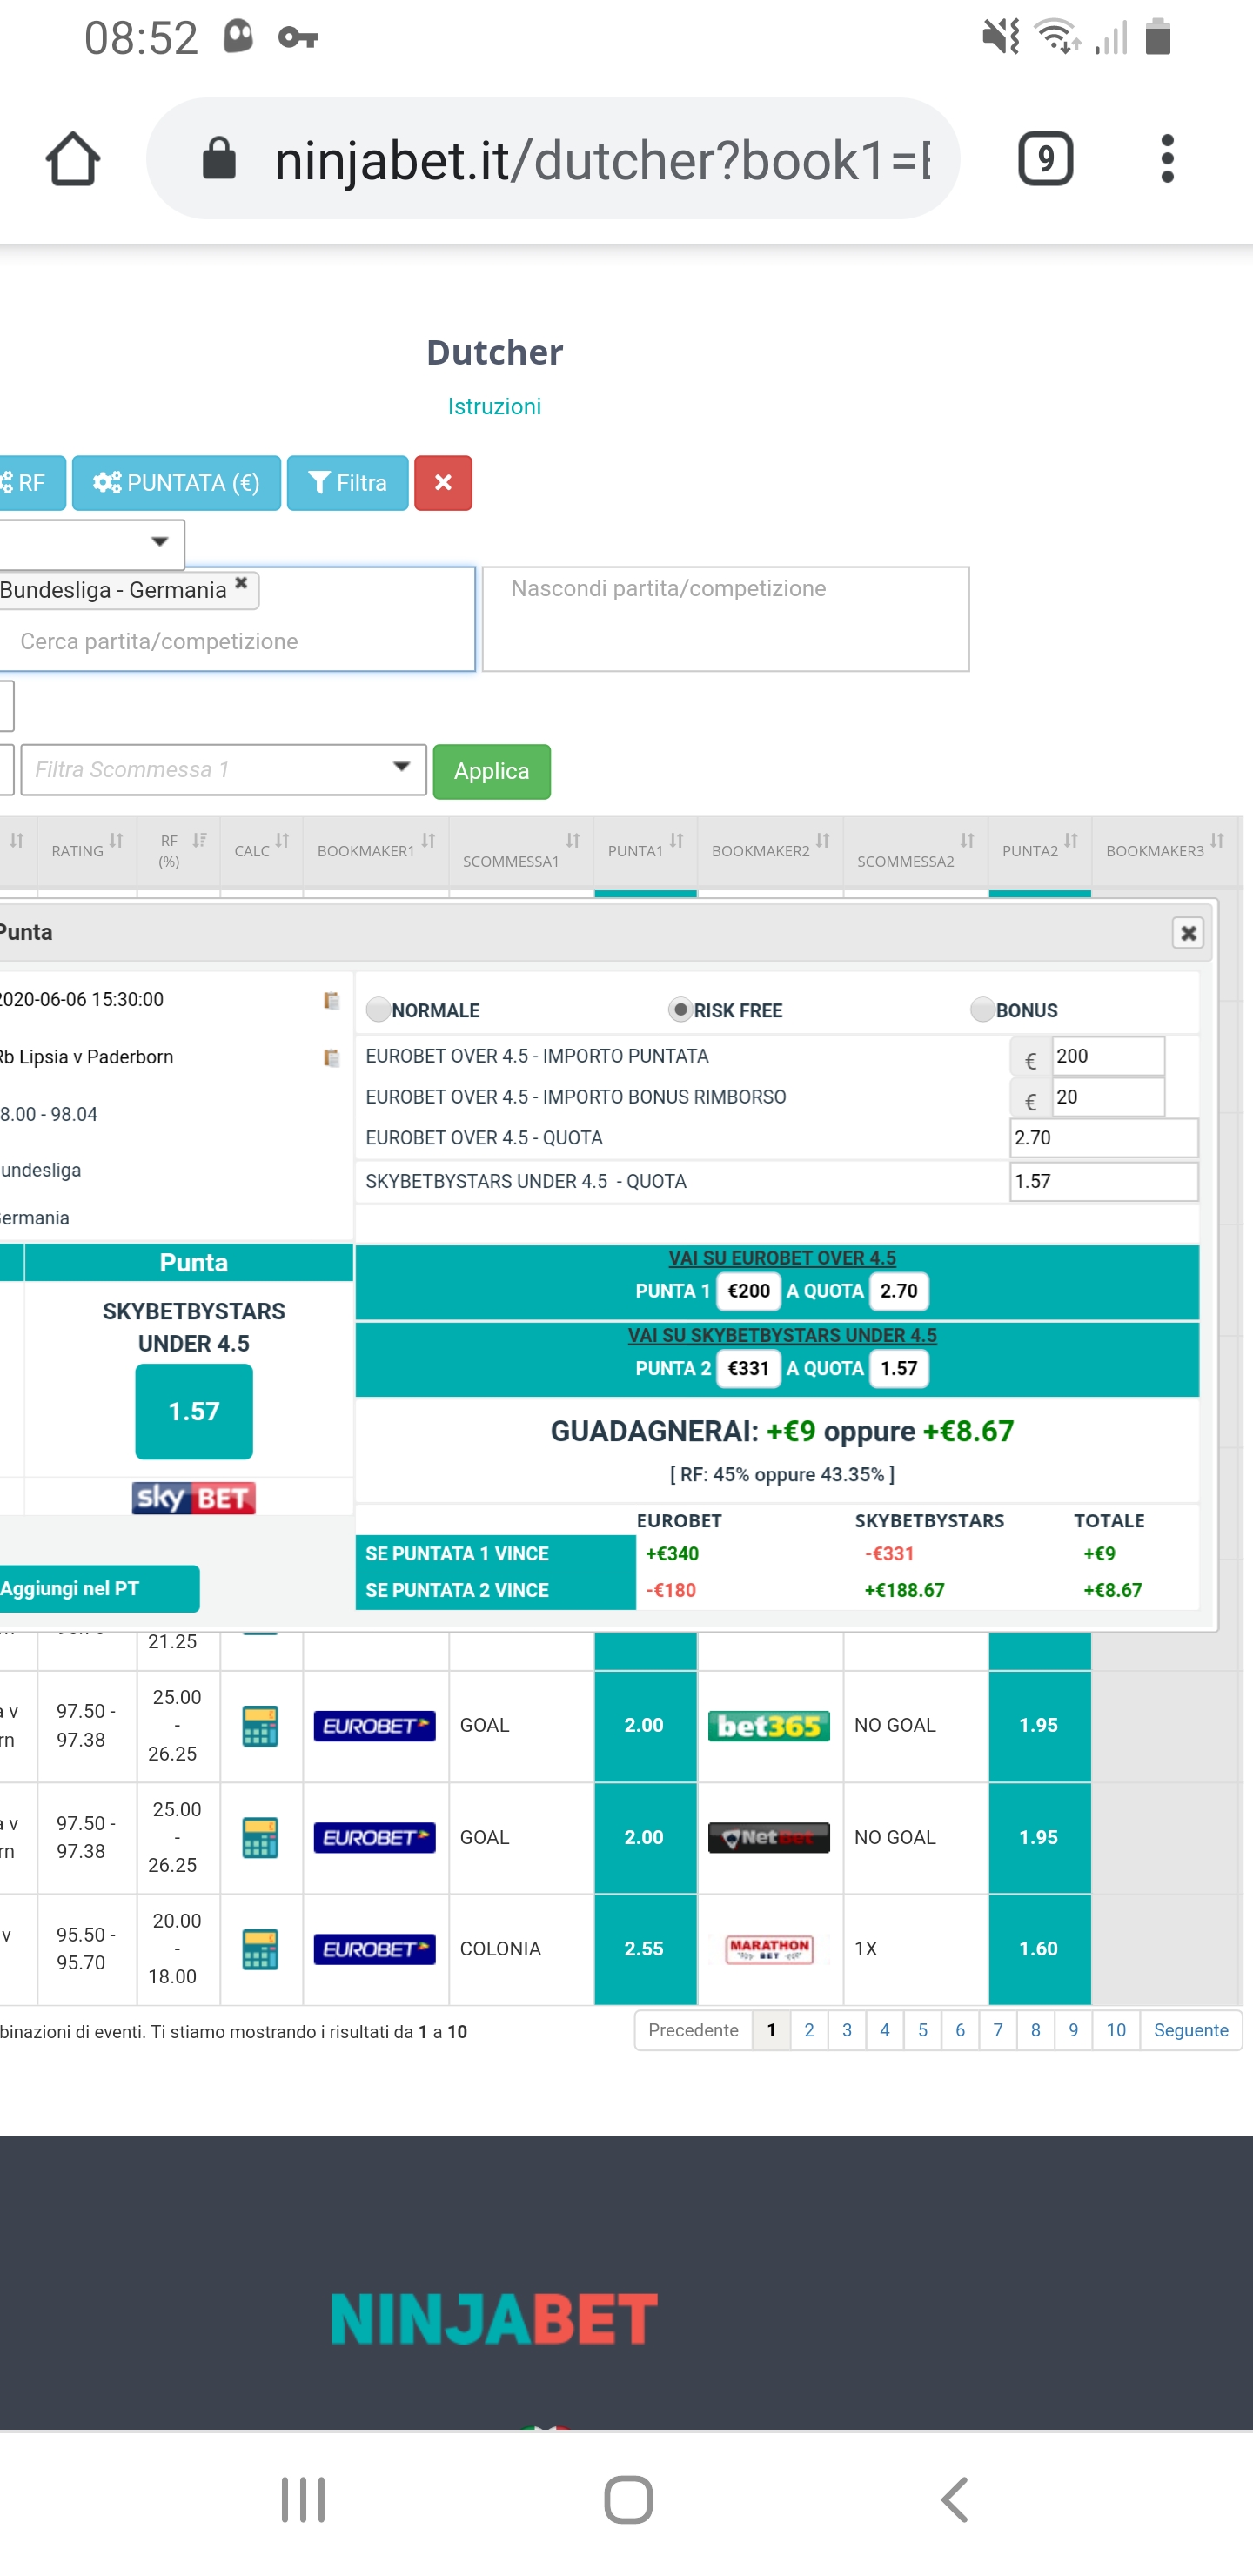Viewport: 1253px width, 2576px height.
Task: Sort the table by RATING column
Action: coord(87,849)
